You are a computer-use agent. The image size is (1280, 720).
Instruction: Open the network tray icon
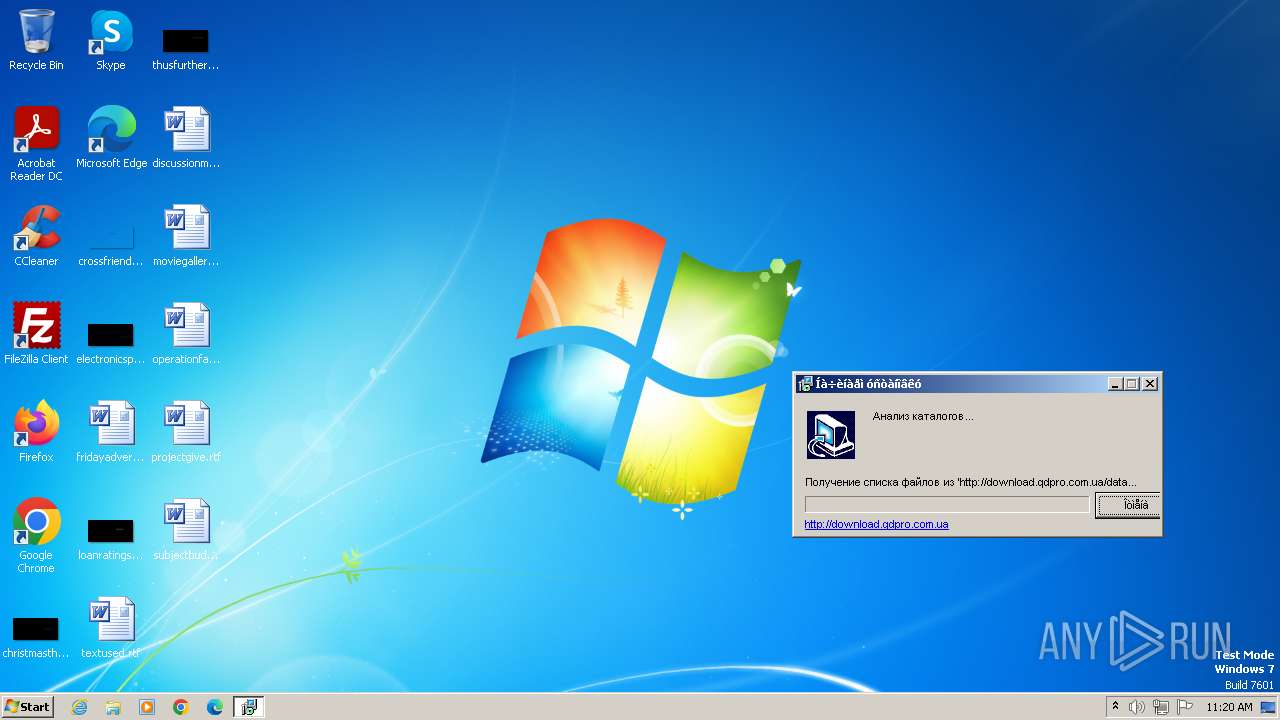[x=1161, y=707]
